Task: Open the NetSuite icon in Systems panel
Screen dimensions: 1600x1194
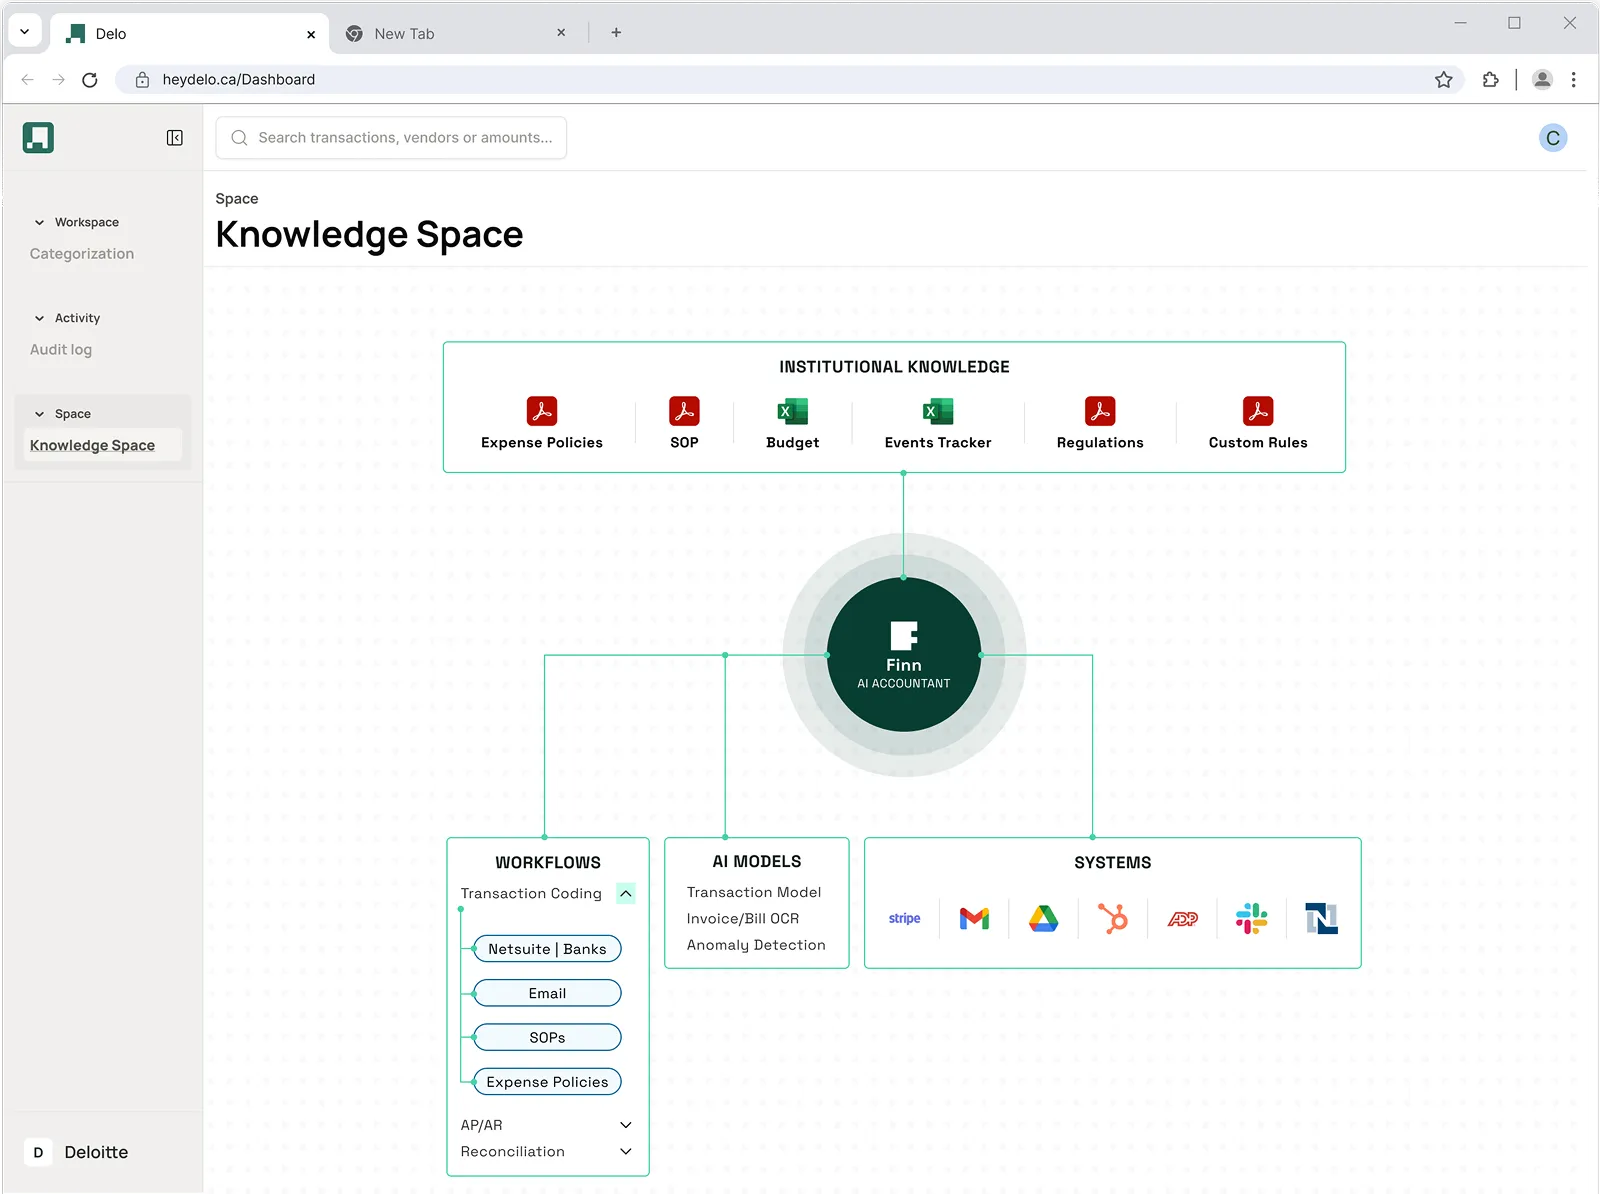Action: pyautogui.click(x=1321, y=918)
